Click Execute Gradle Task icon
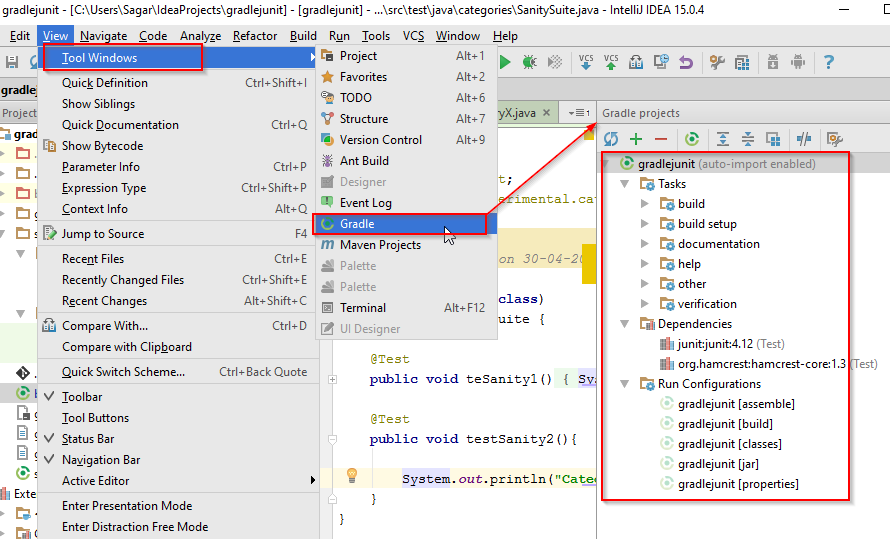The height and width of the screenshot is (539, 890). 691,139
